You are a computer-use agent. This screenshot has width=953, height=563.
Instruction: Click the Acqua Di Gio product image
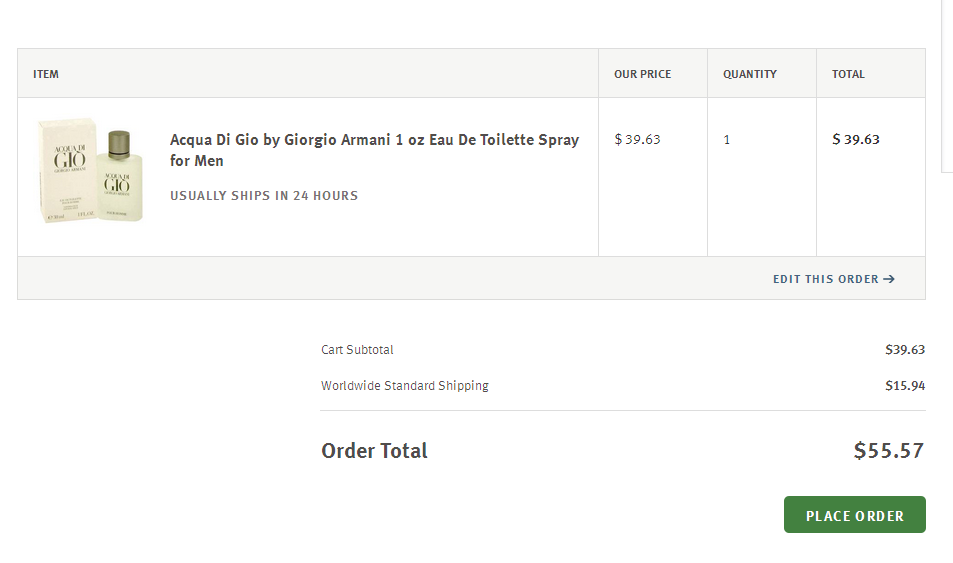[91, 170]
